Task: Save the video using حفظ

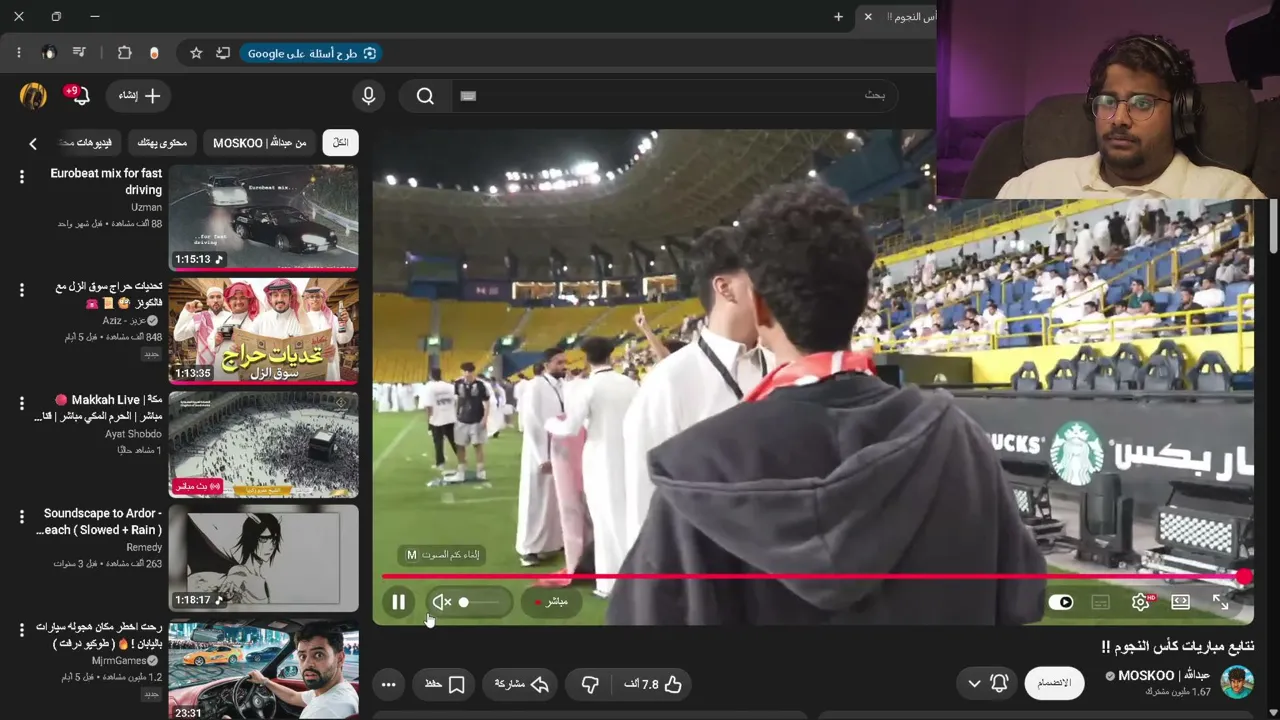Action: click(445, 684)
